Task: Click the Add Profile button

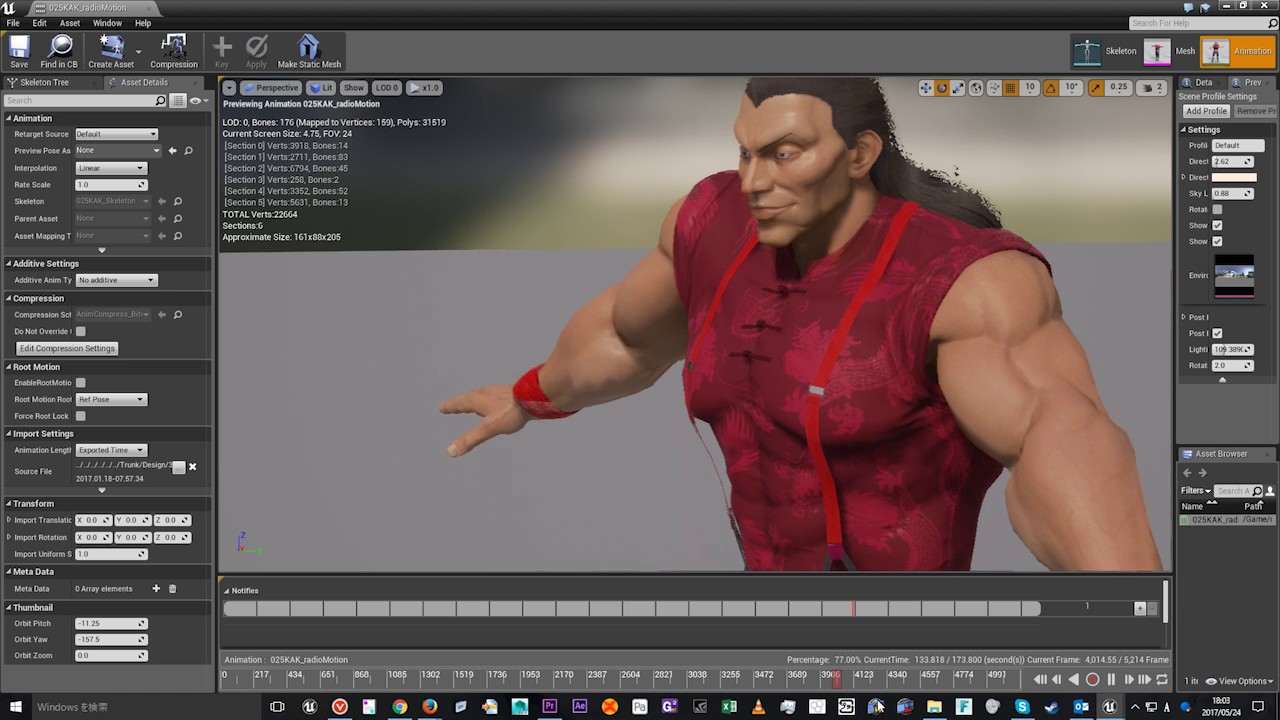Action: coord(1206,111)
